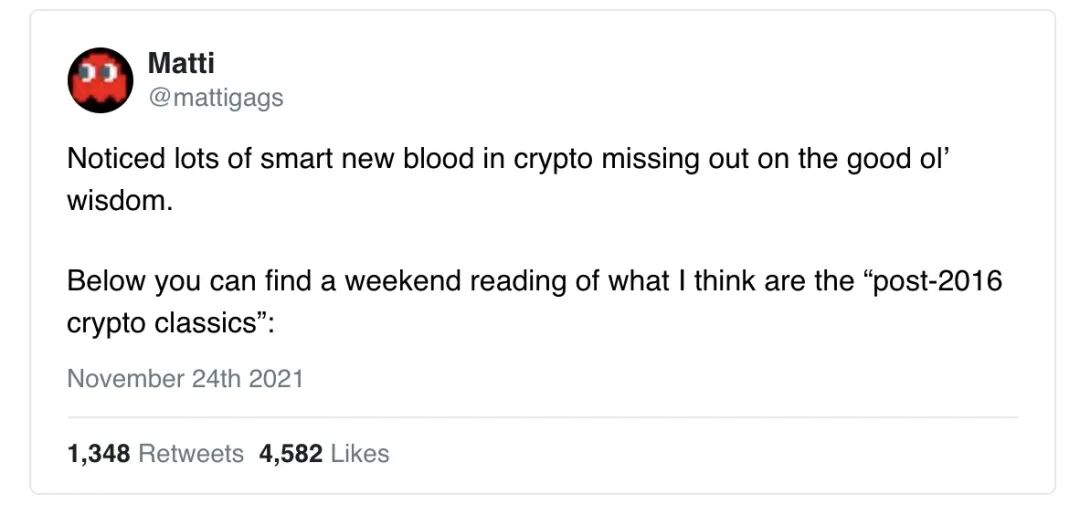View the 4,582 like count number

[291, 454]
